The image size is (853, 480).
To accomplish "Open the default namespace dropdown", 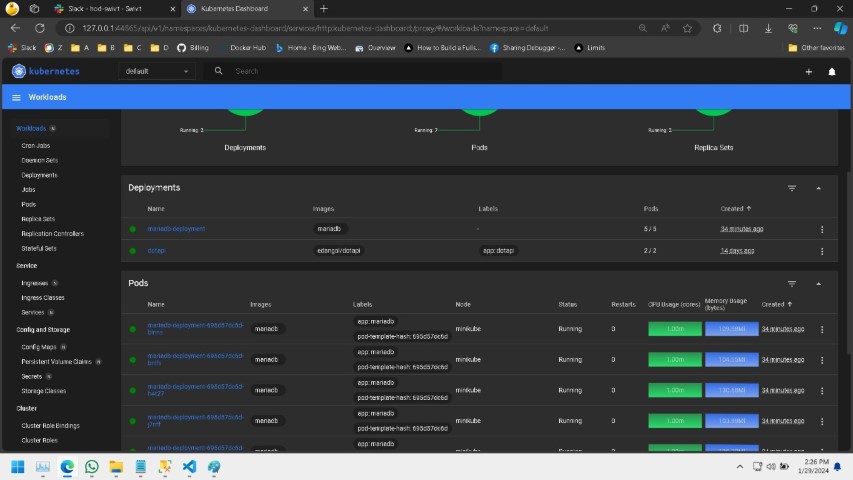I will 156,71.
